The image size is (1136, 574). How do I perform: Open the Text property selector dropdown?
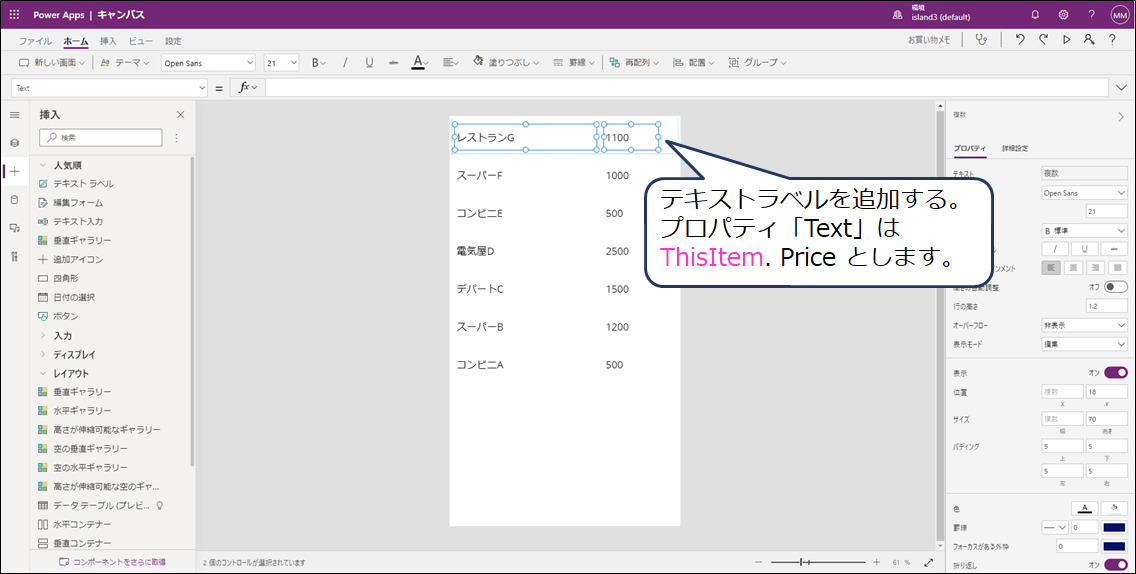[x=110, y=88]
